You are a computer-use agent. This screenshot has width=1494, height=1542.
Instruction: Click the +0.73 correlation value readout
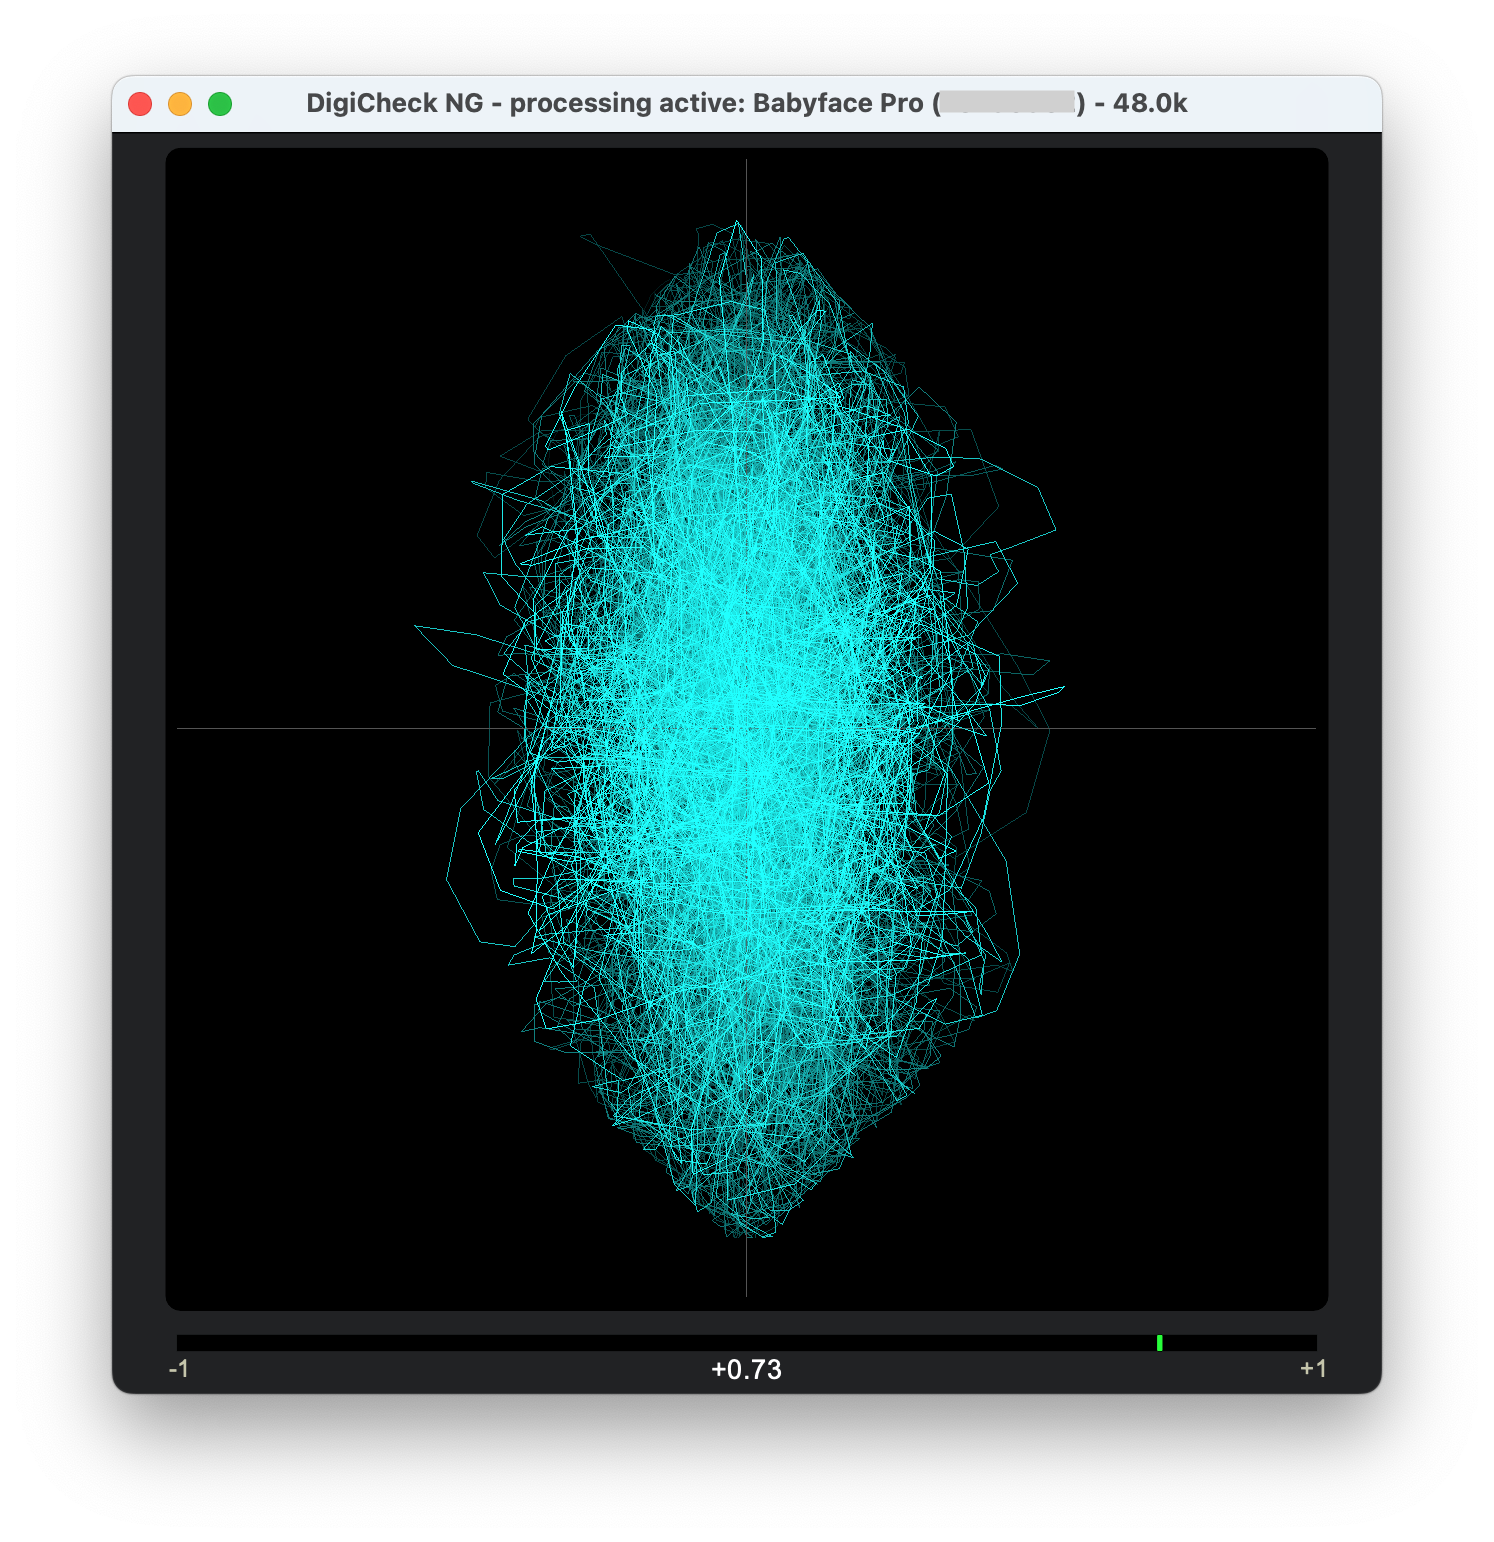(746, 1370)
